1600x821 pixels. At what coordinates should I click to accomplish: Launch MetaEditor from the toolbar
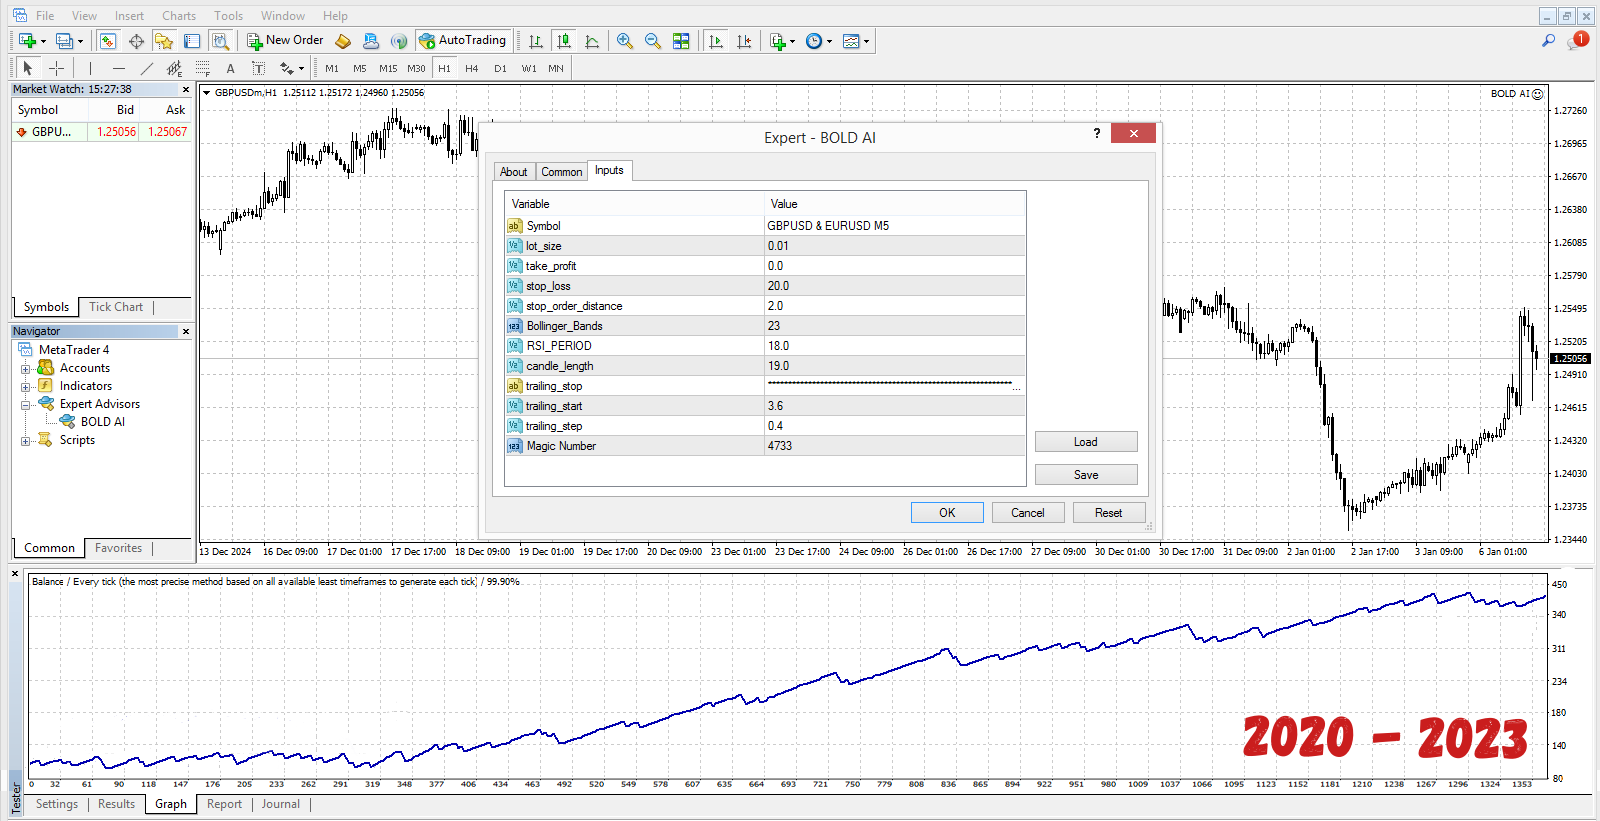coord(343,41)
